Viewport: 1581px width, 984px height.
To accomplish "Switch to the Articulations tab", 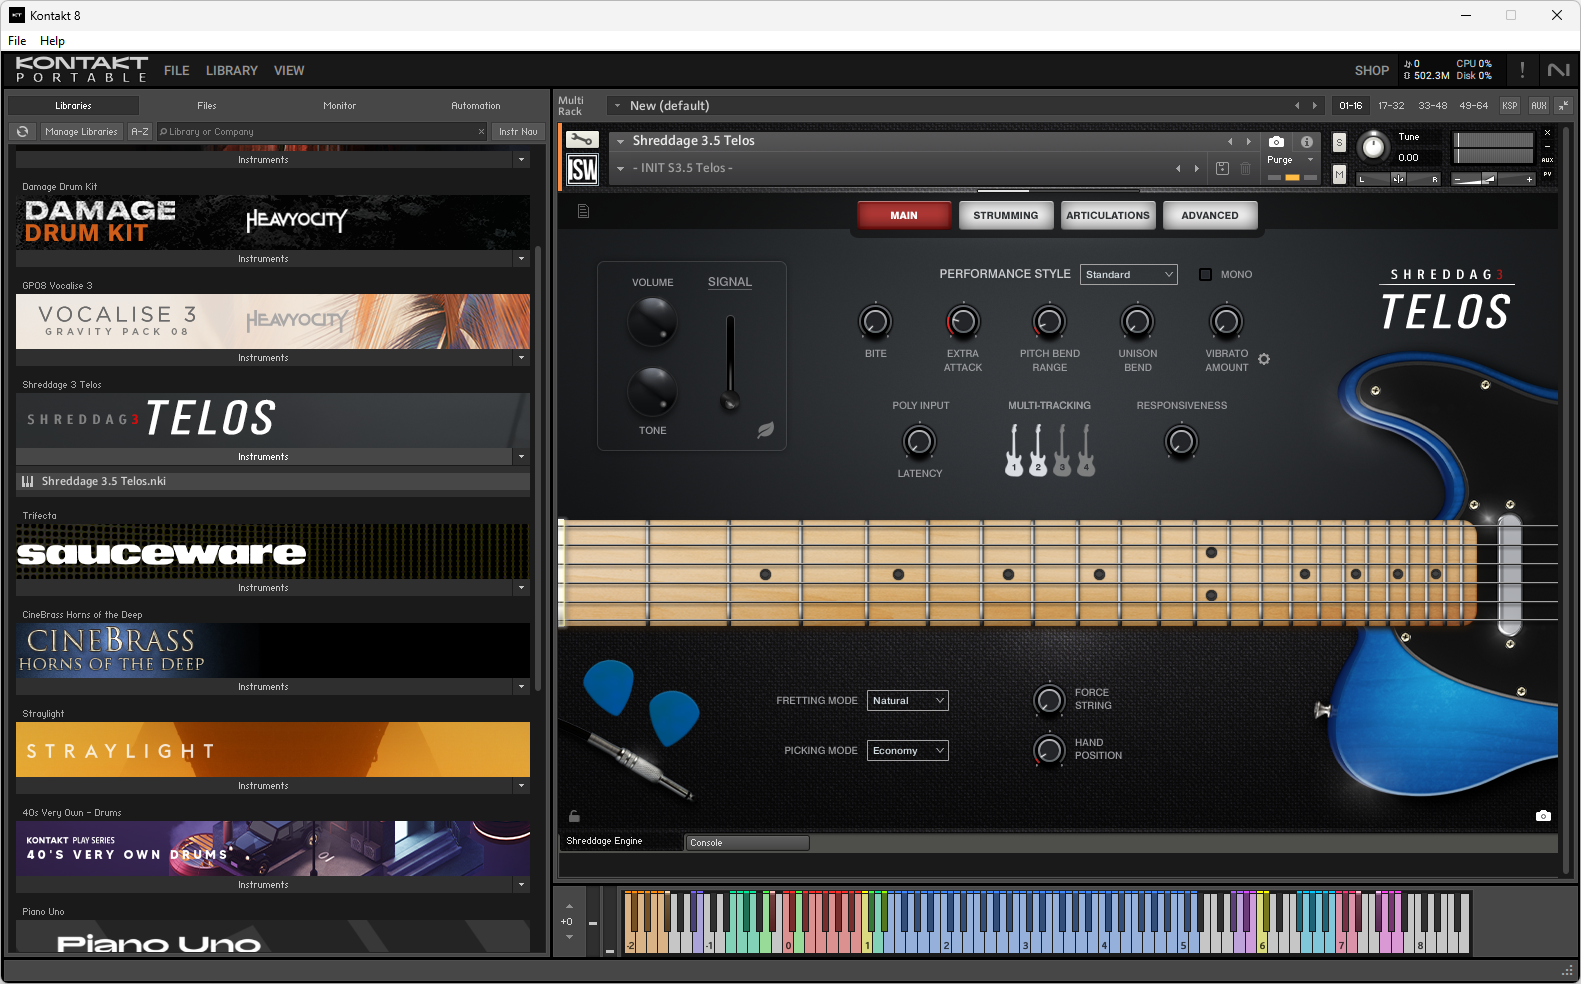I will pos(1107,215).
